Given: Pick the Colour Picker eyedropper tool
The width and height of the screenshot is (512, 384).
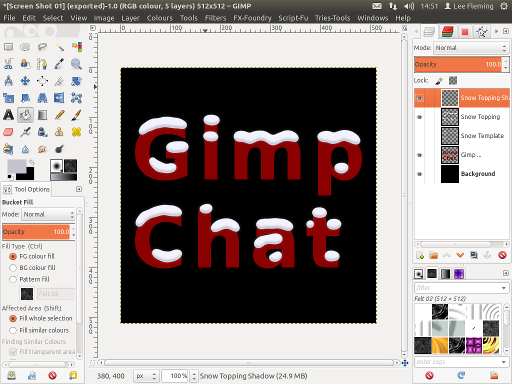Looking at the screenshot, I should click(x=59, y=64).
